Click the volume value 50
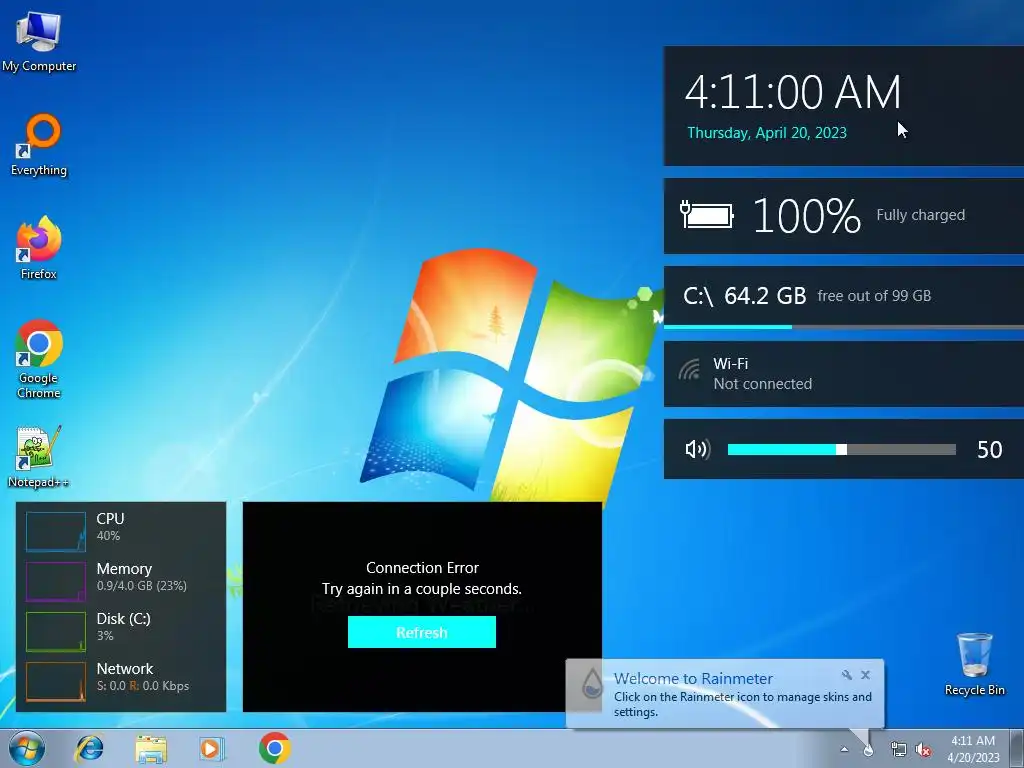Viewport: 1024px width, 768px height. click(x=989, y=449)
